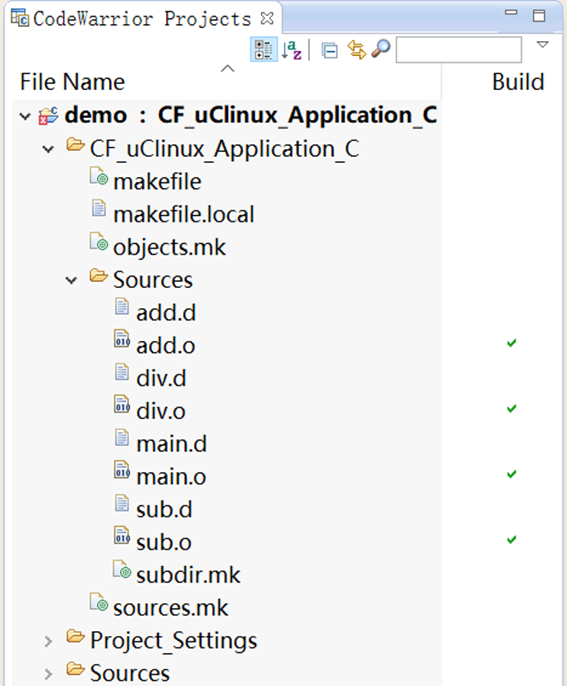Toggle the tree/flat view mode icon
This screenshot has width=567, height=686.
coord(263,49)
